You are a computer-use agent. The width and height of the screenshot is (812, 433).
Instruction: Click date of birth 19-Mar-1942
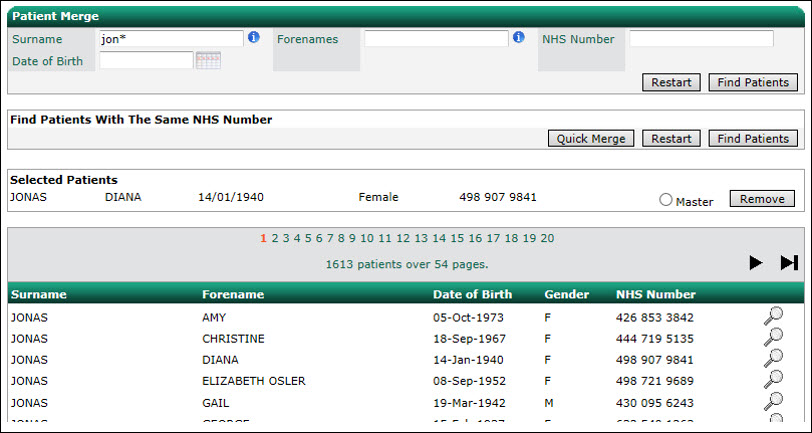(x=469, y=403)
